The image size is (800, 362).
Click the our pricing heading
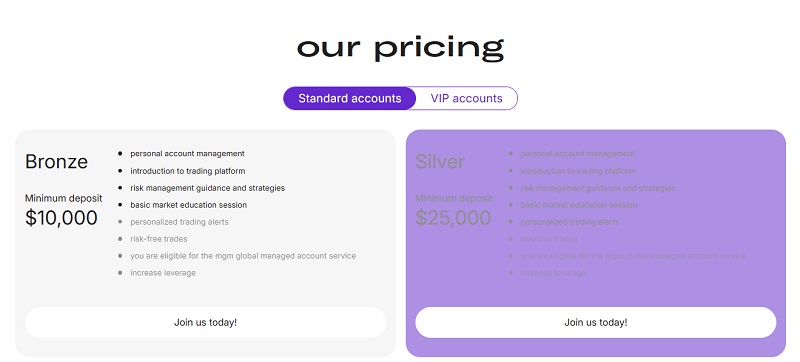click(x=401, y=48)
